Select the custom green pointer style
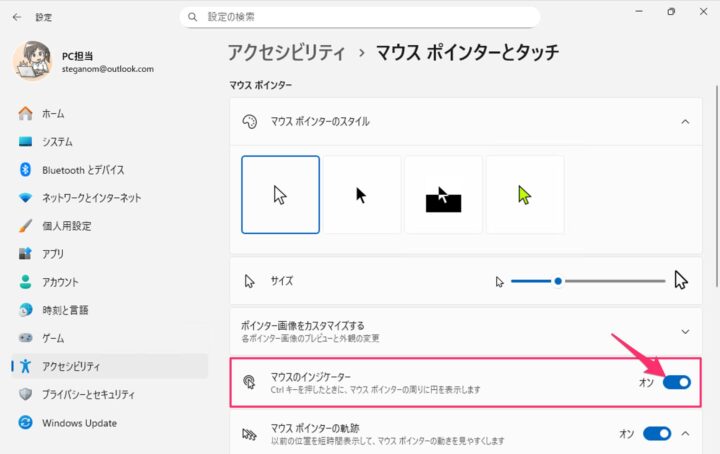Viewport: 720px width, 454px height. click(x=524, y=194)
